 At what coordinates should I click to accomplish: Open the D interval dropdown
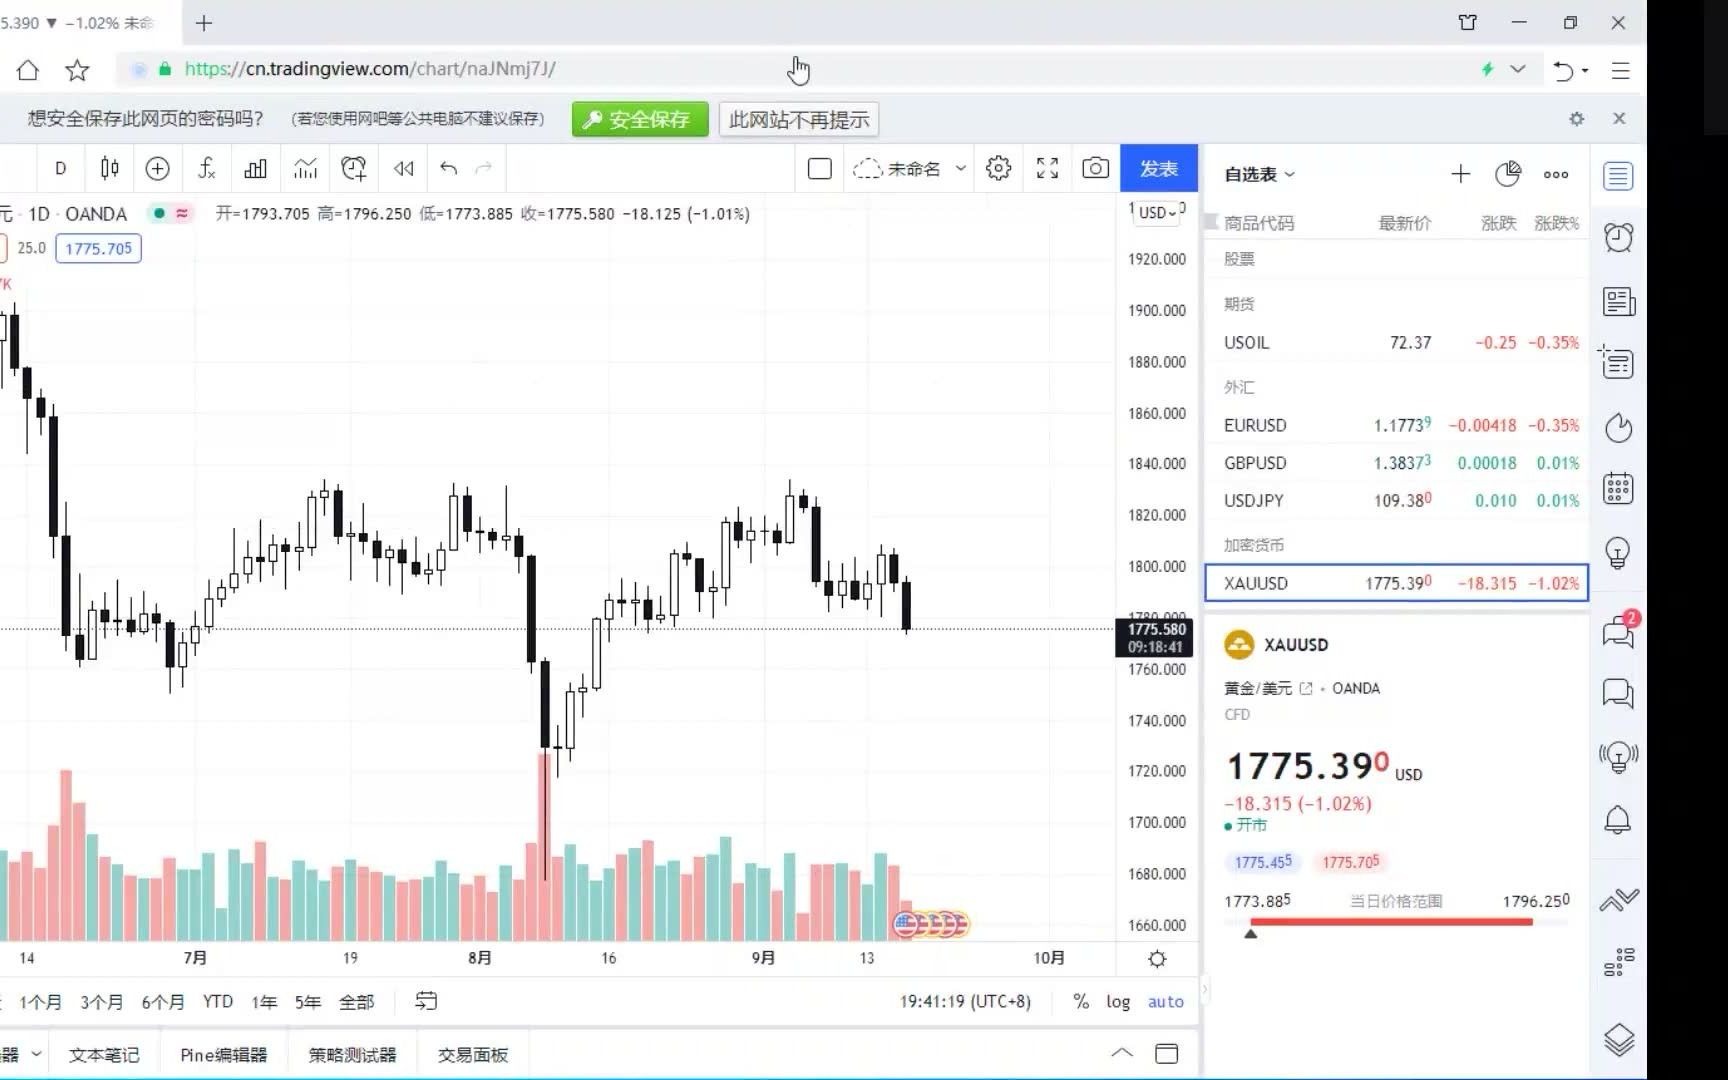point(61,169)
